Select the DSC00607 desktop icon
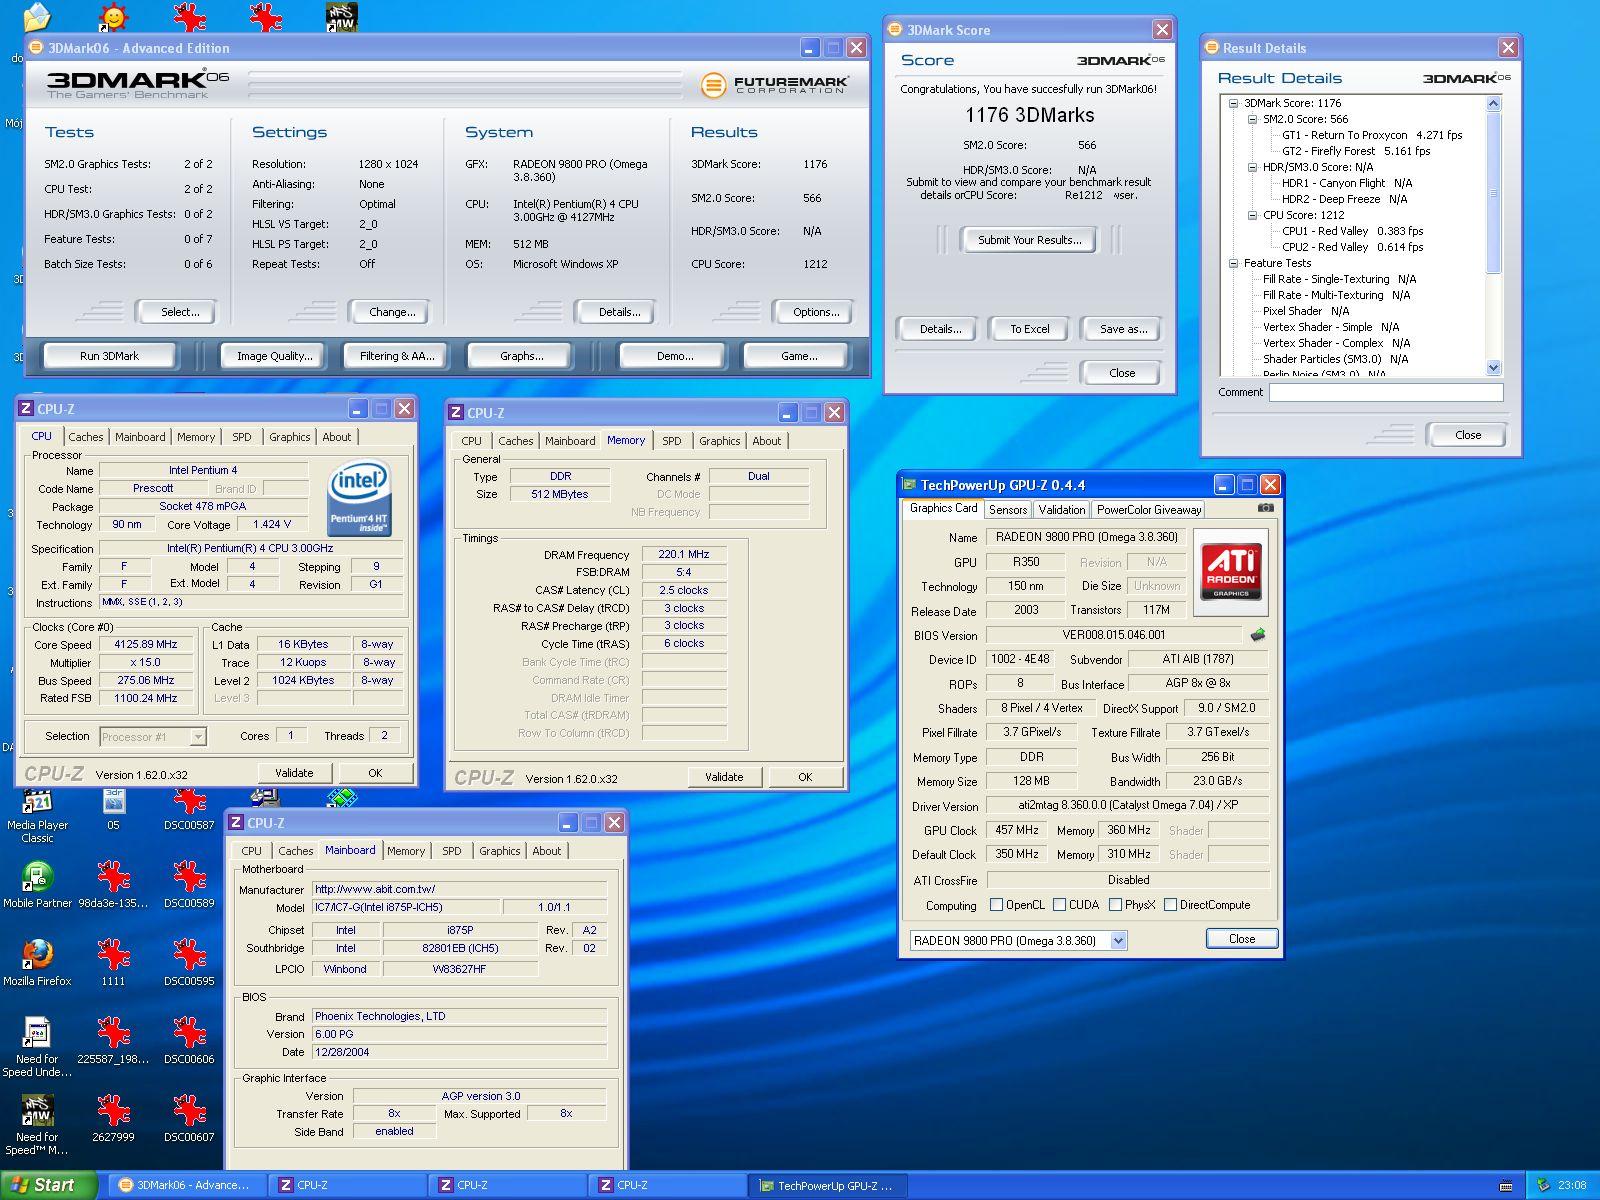Screen dimensions: 1600x1200 coord(189,1120)
